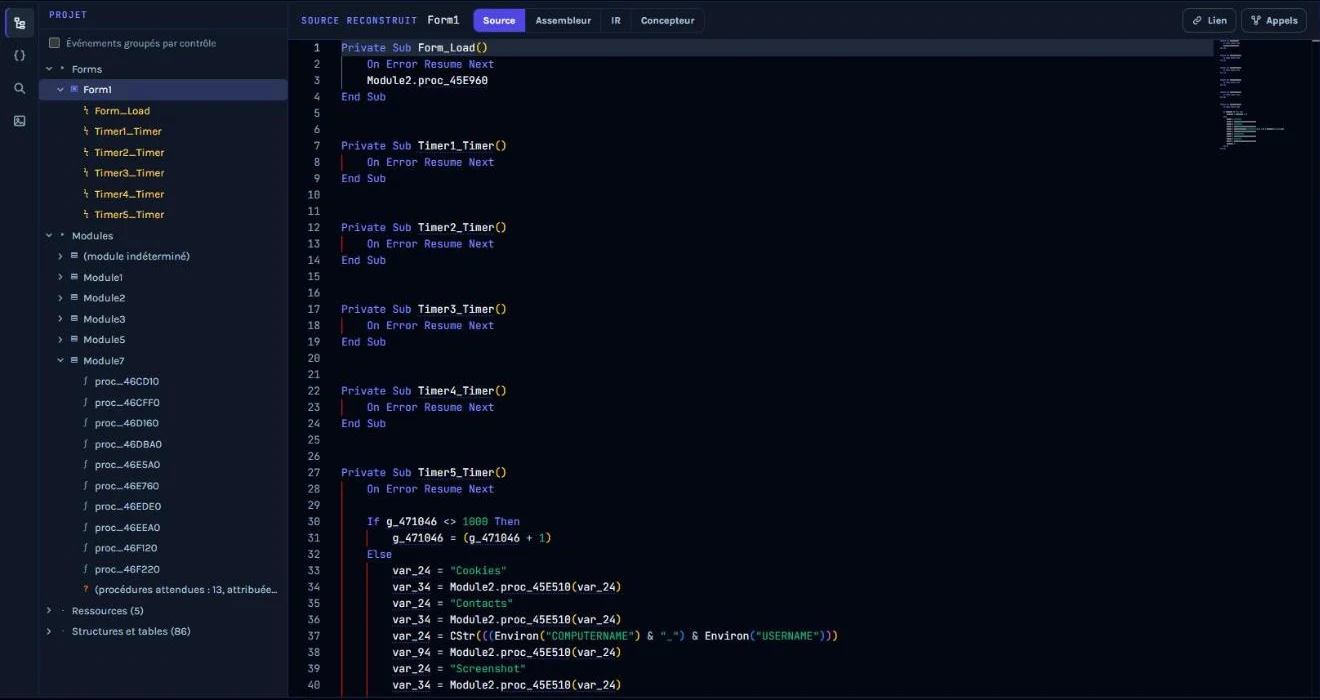Click the event icon beside Form_Load
The height and width of the screenshot is (700, 1320).
(86, 111)
